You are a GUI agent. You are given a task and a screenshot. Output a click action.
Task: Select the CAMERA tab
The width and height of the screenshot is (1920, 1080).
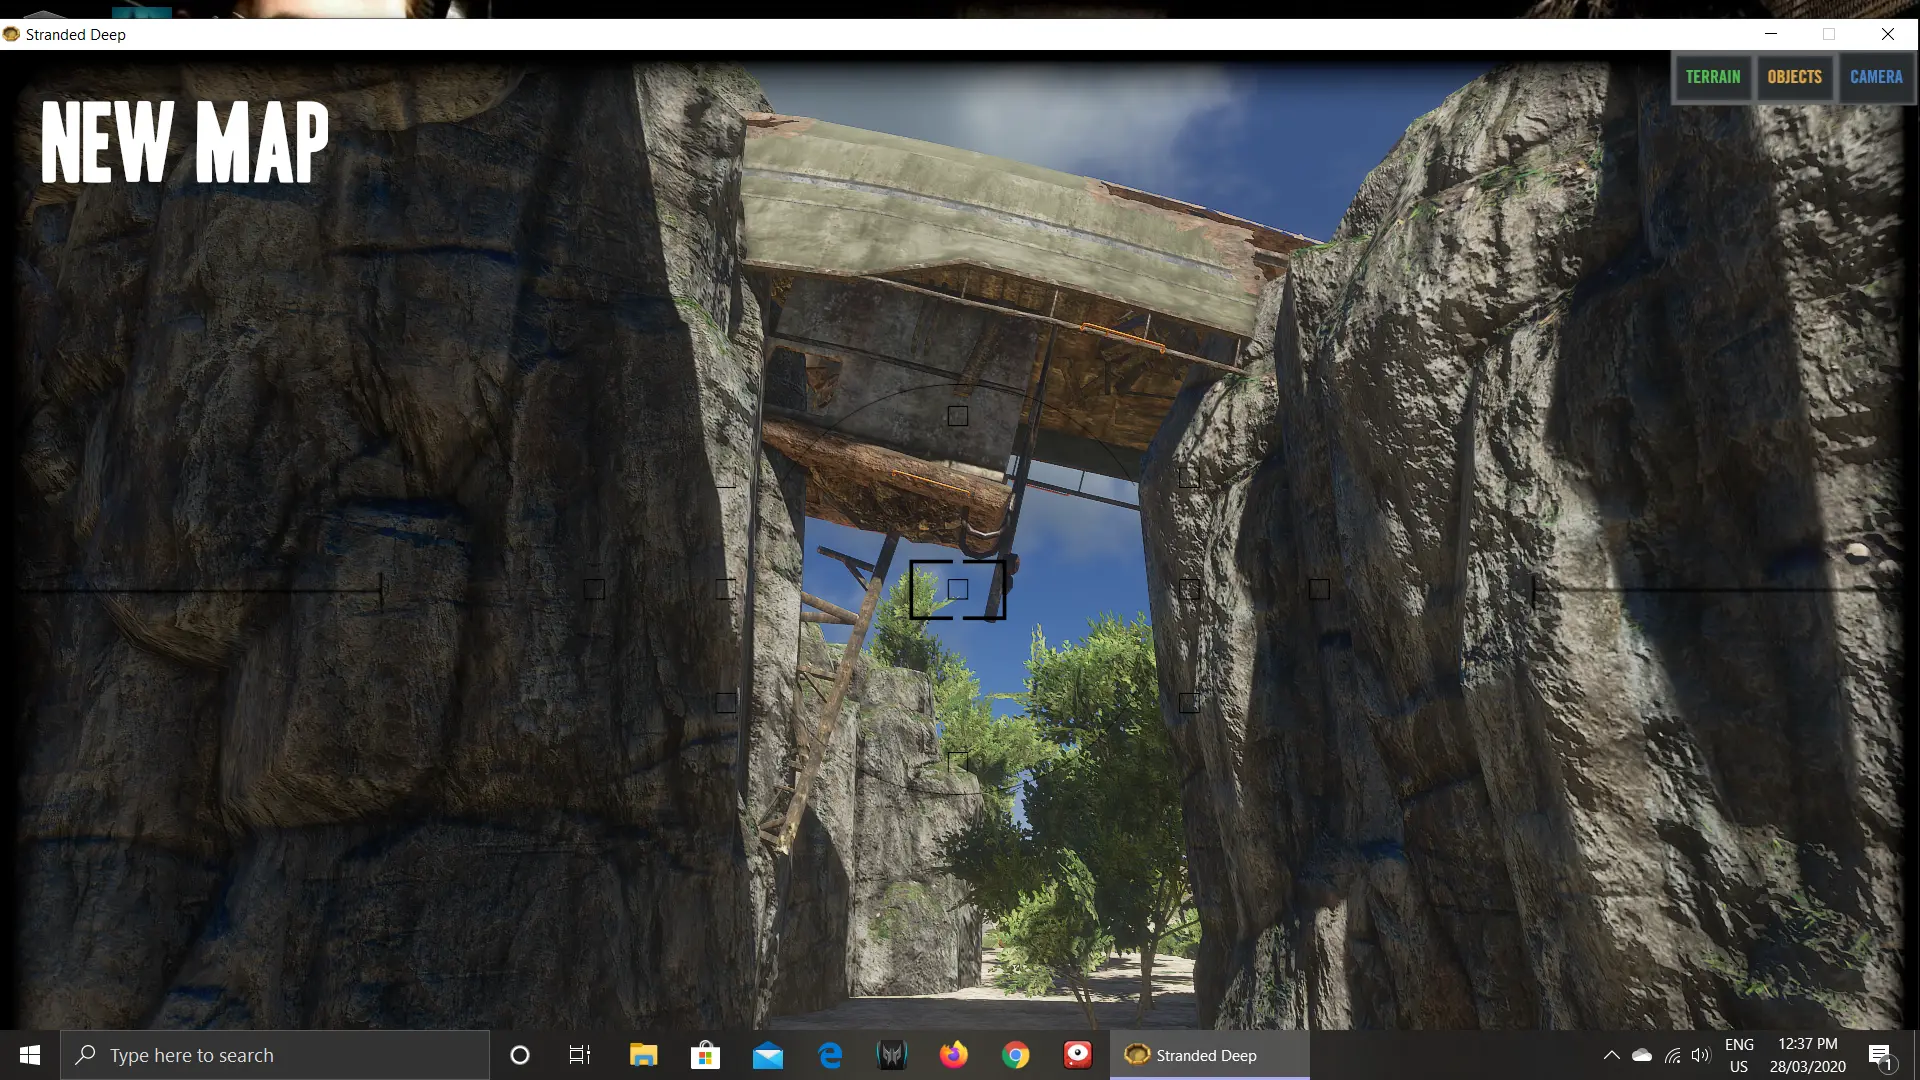(1876, 77)
